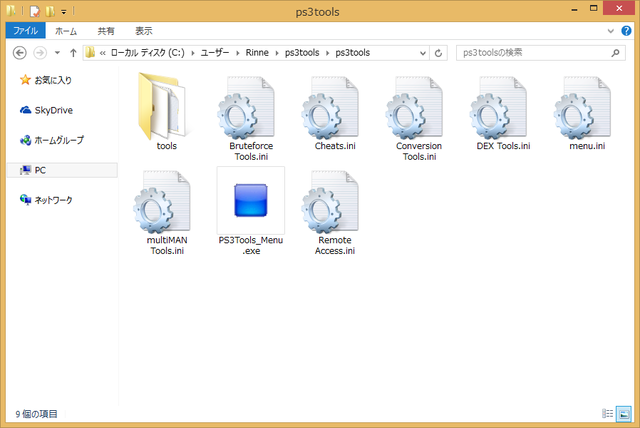640x428 pixels.
Task: Select お気に入り in navigation pane
Action: (x=47, y=80)
